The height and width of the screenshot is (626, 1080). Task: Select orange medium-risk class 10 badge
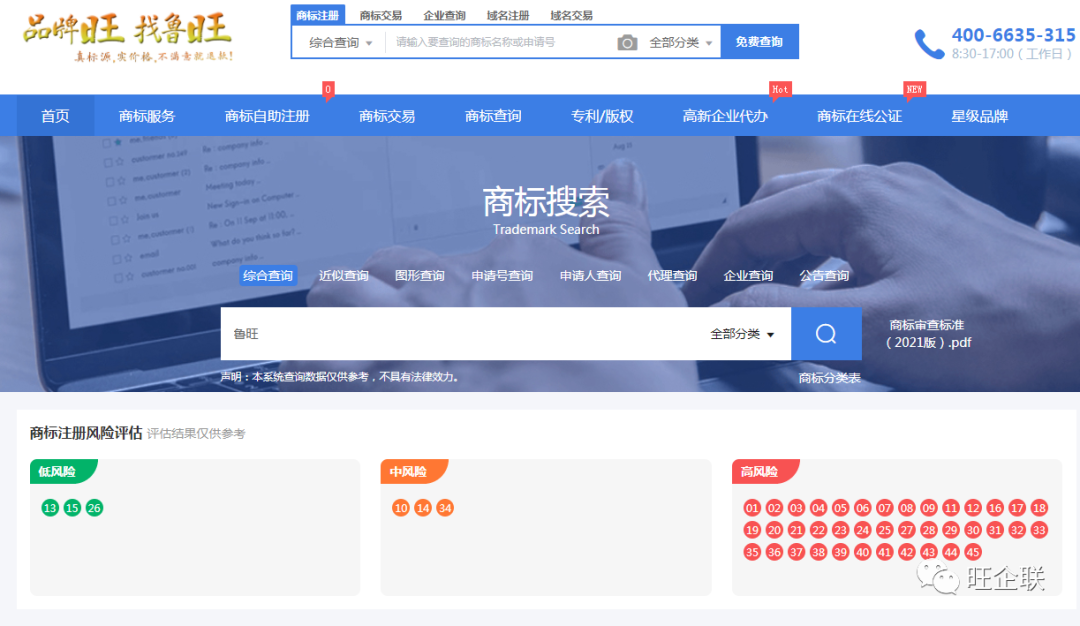click(401, 508)
